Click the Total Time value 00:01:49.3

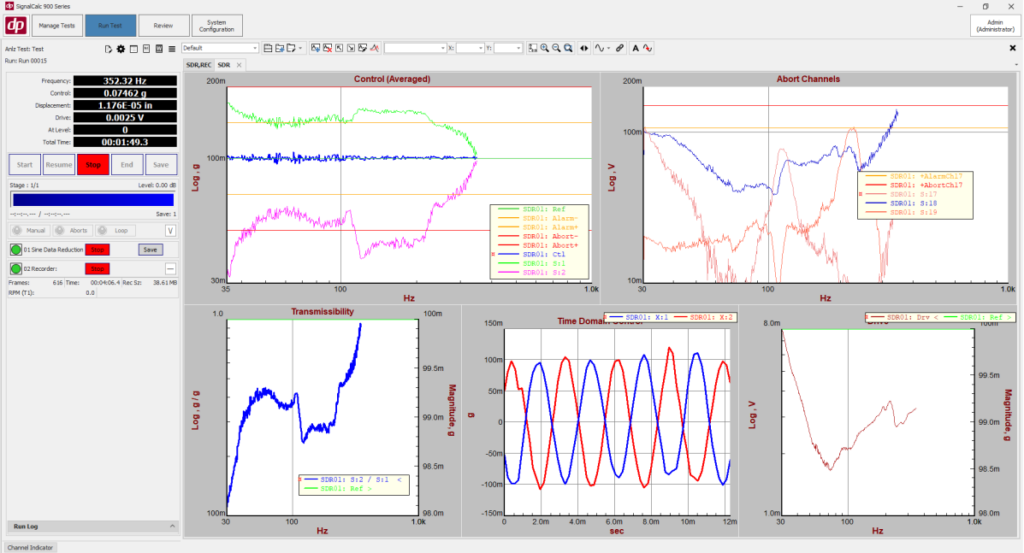click(x=125, y=142)
